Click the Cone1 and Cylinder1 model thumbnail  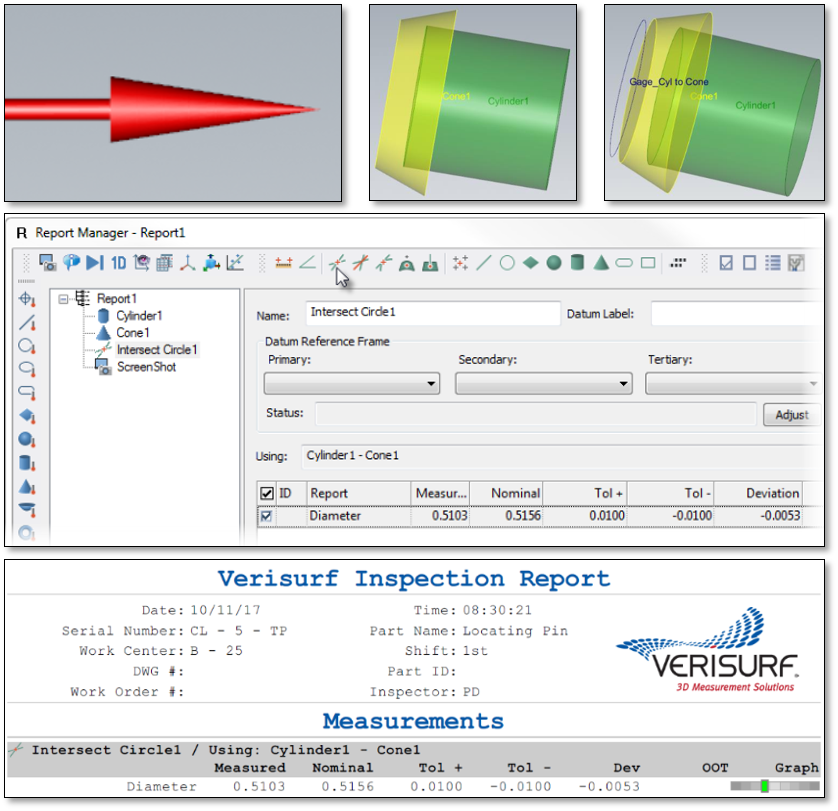[x=473, y=103]
